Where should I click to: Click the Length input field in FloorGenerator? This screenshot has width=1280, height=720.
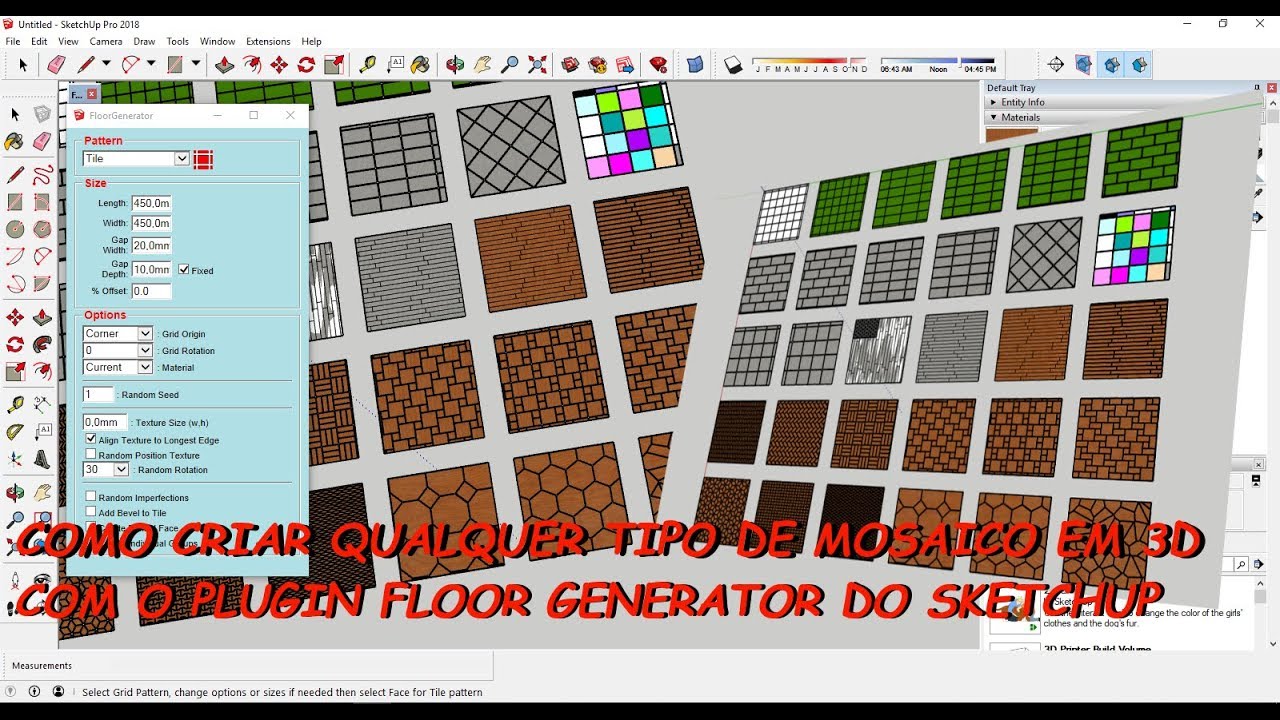coord(151,203)
